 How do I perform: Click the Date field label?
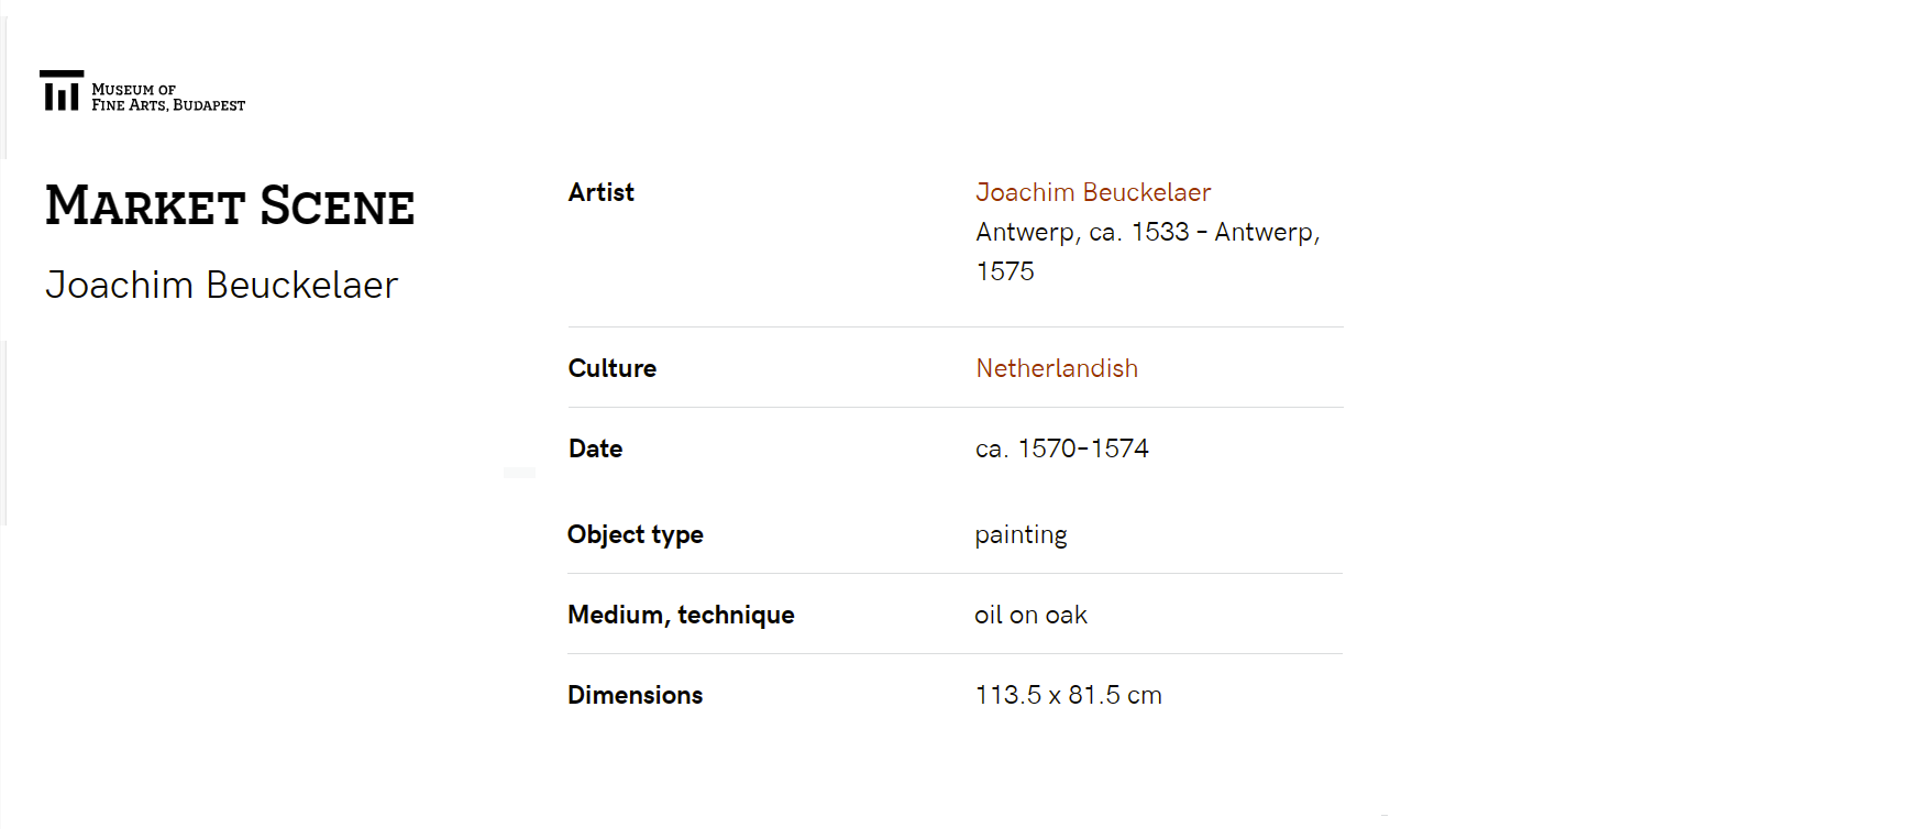point(595,448)
